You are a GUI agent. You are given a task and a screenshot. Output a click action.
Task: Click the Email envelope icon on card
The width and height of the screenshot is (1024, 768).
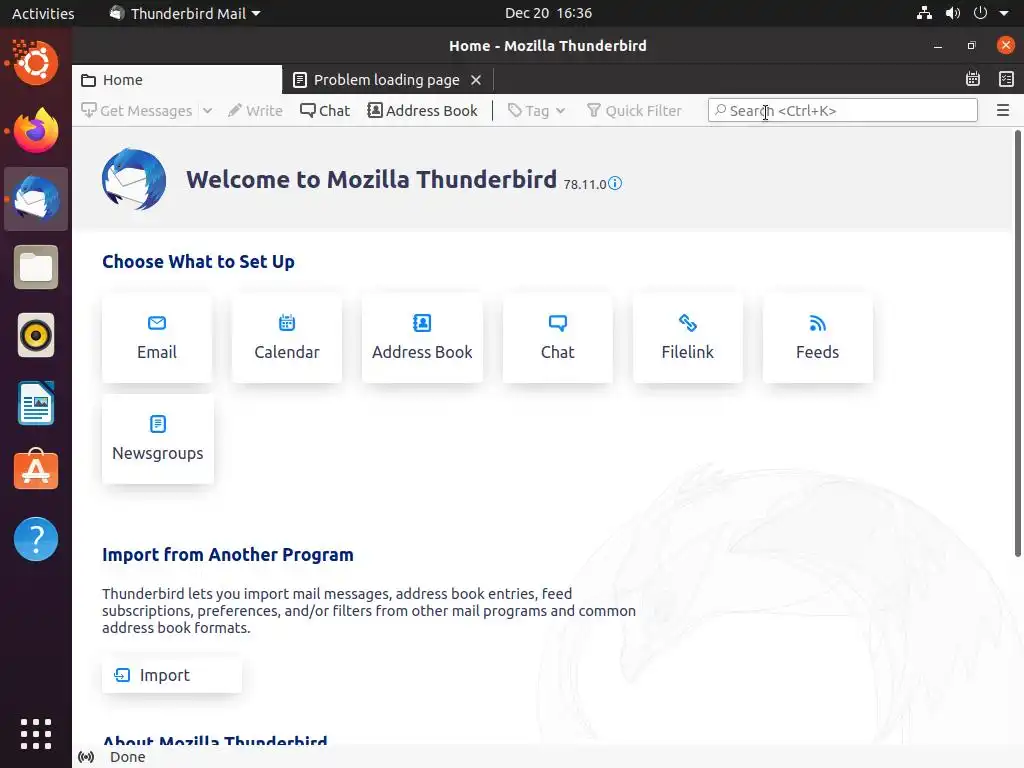pos(157,323)
